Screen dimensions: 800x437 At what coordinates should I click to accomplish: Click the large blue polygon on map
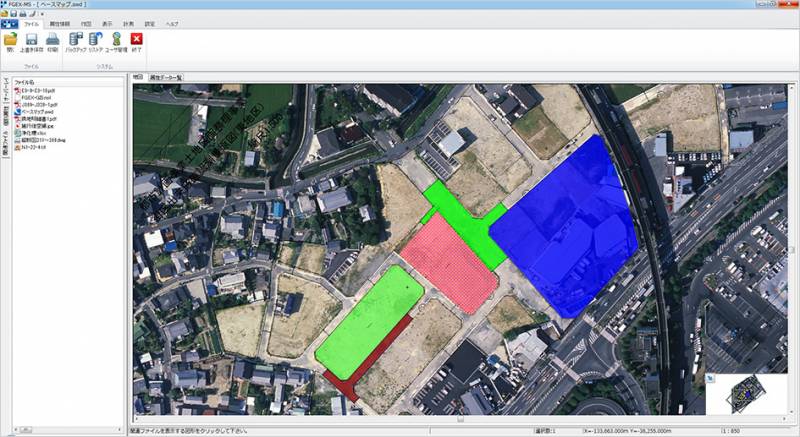pos(565,230)
